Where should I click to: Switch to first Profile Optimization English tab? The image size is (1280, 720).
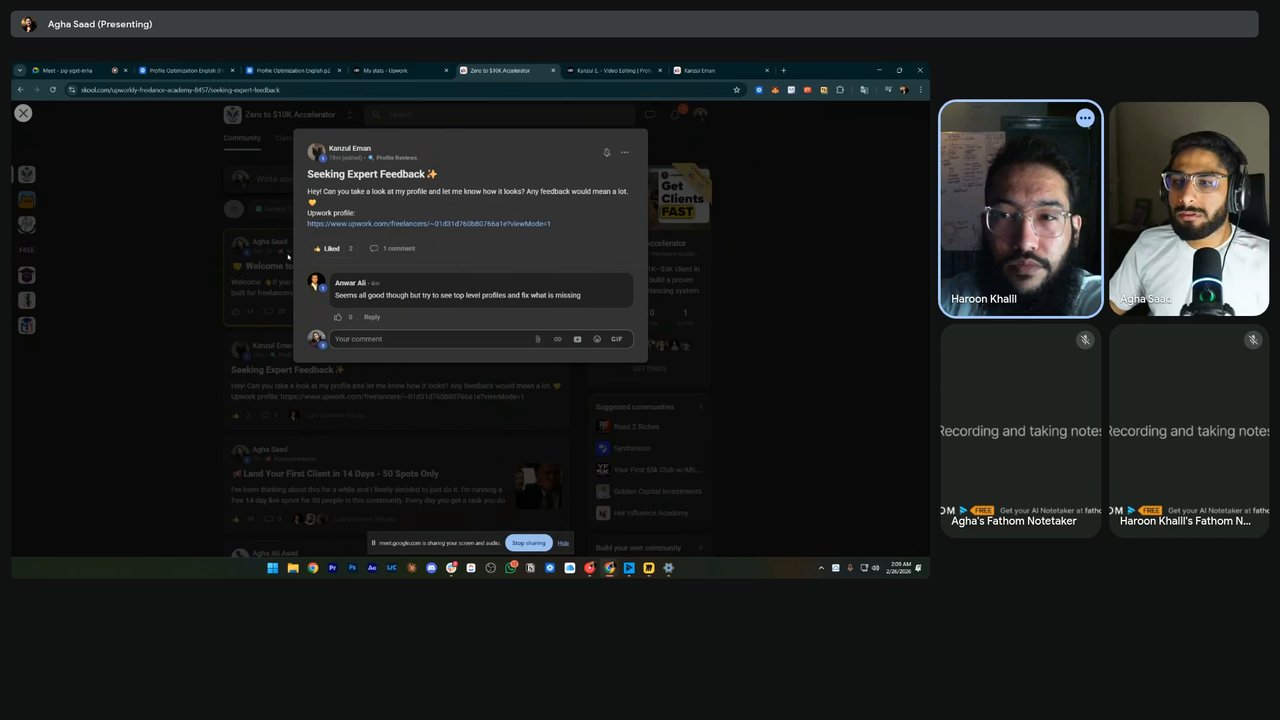[187, 71]
